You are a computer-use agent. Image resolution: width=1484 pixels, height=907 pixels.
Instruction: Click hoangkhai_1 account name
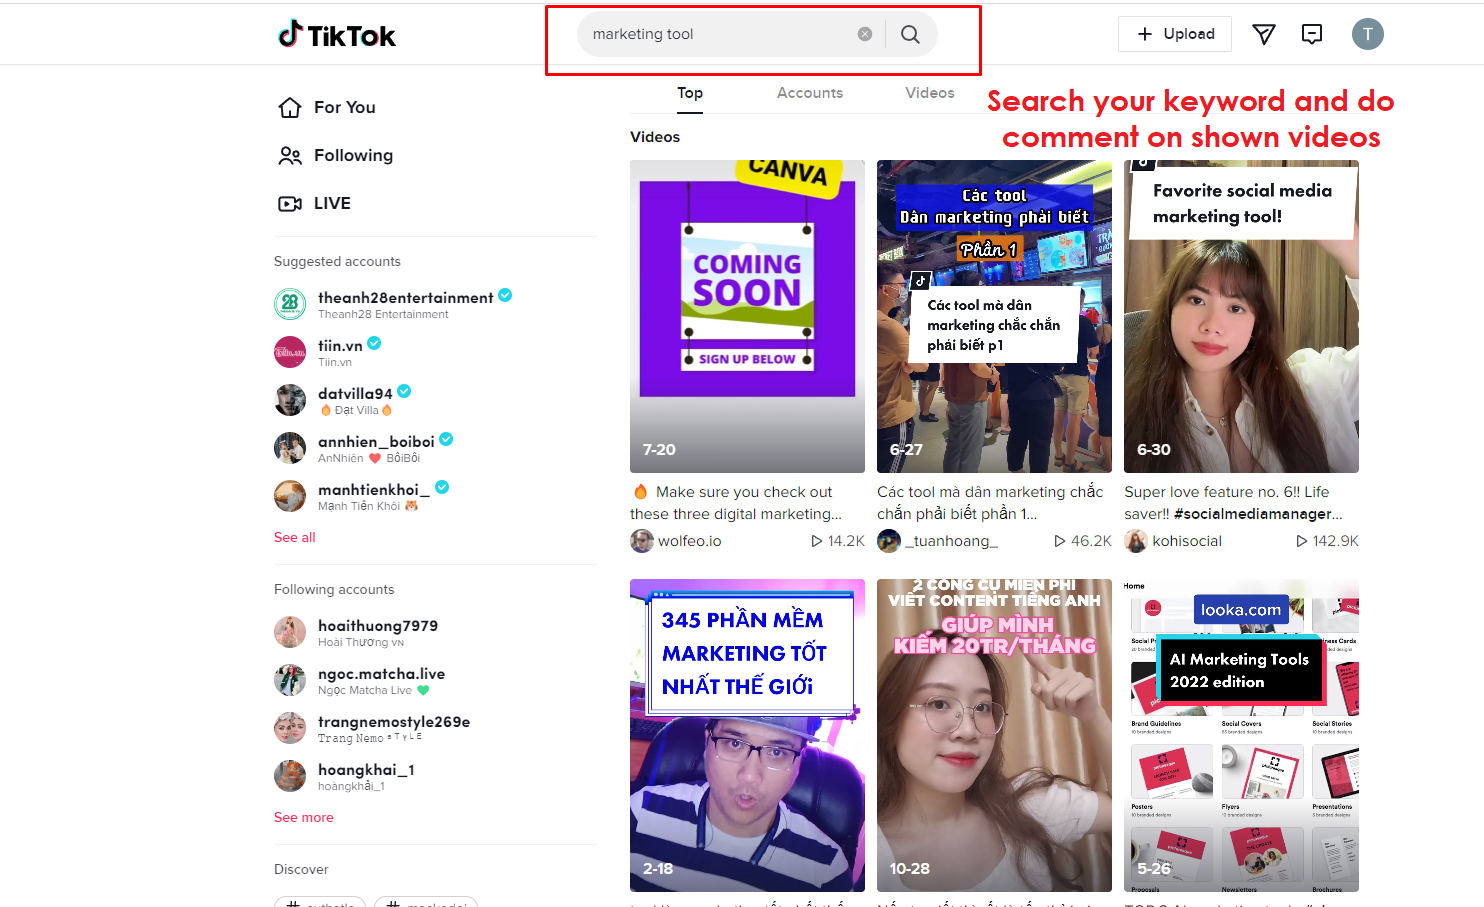pos(366,769)
